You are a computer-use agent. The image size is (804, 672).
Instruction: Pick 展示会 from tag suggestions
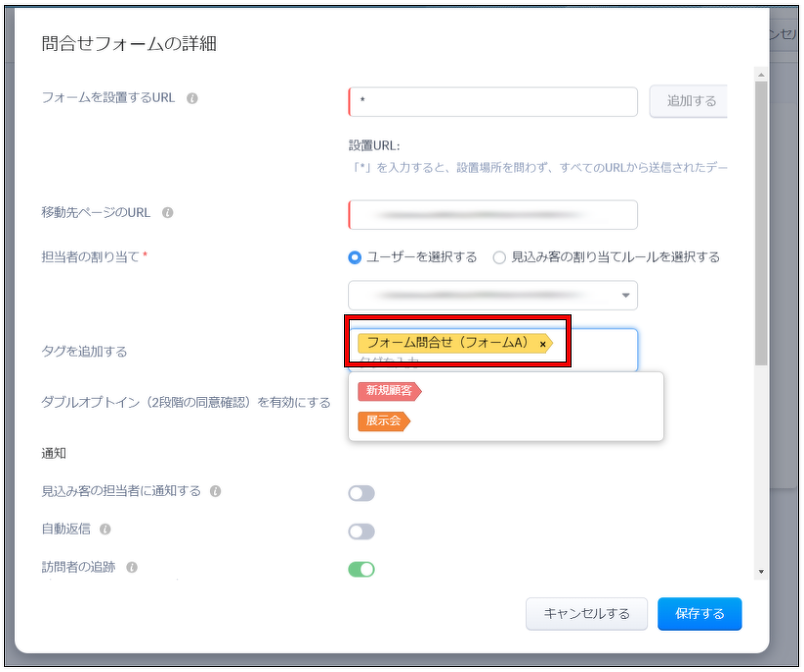pyautogui.click(x=384, y=421)
